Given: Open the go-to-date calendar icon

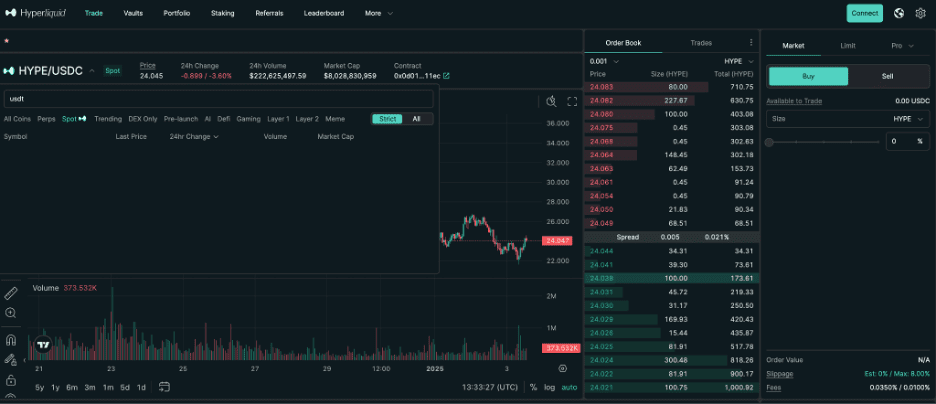Looking at the screenshot, I should (x=165, y=387).
